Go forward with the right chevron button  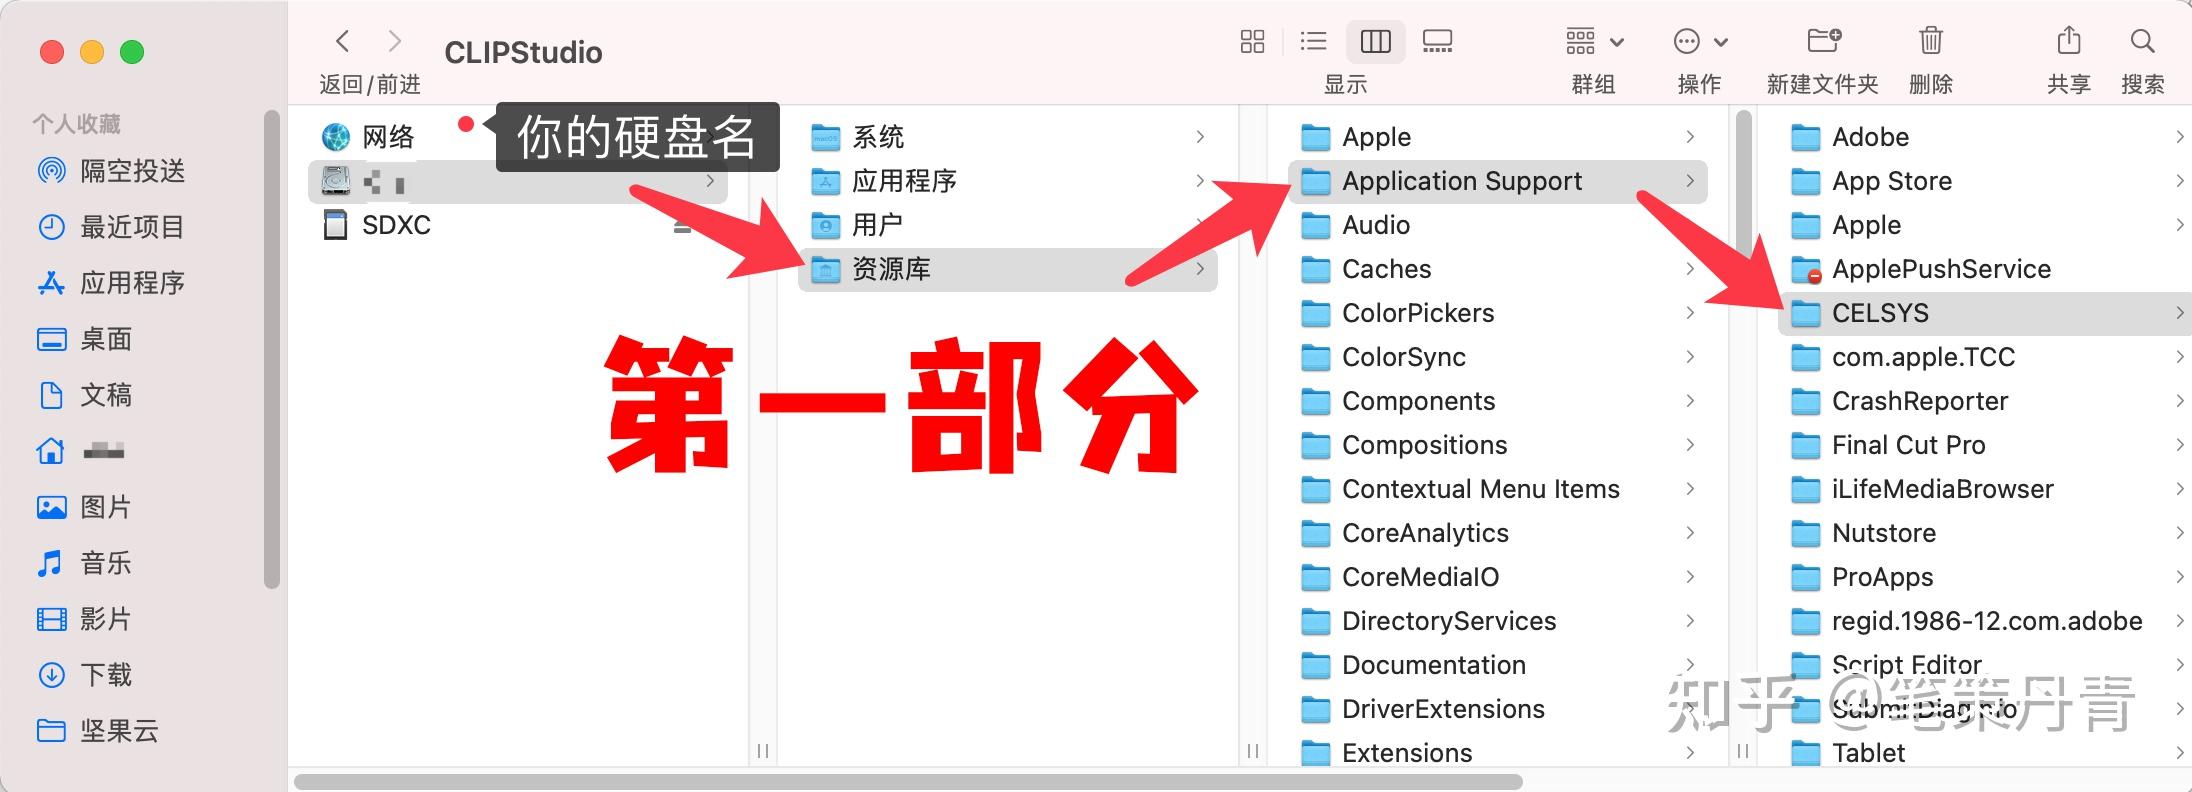coord(395,41)
